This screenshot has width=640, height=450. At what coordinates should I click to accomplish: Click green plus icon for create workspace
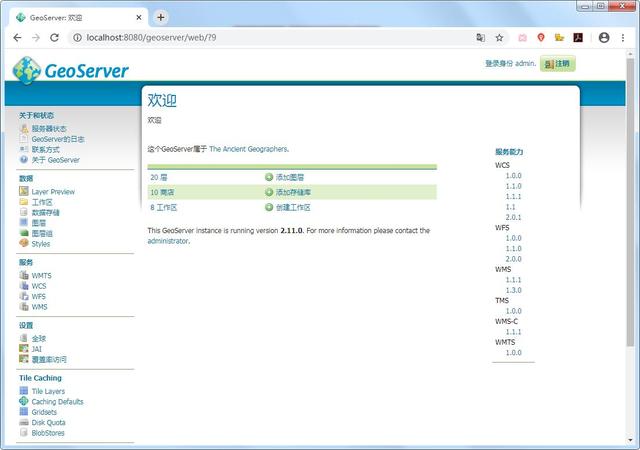269,207
